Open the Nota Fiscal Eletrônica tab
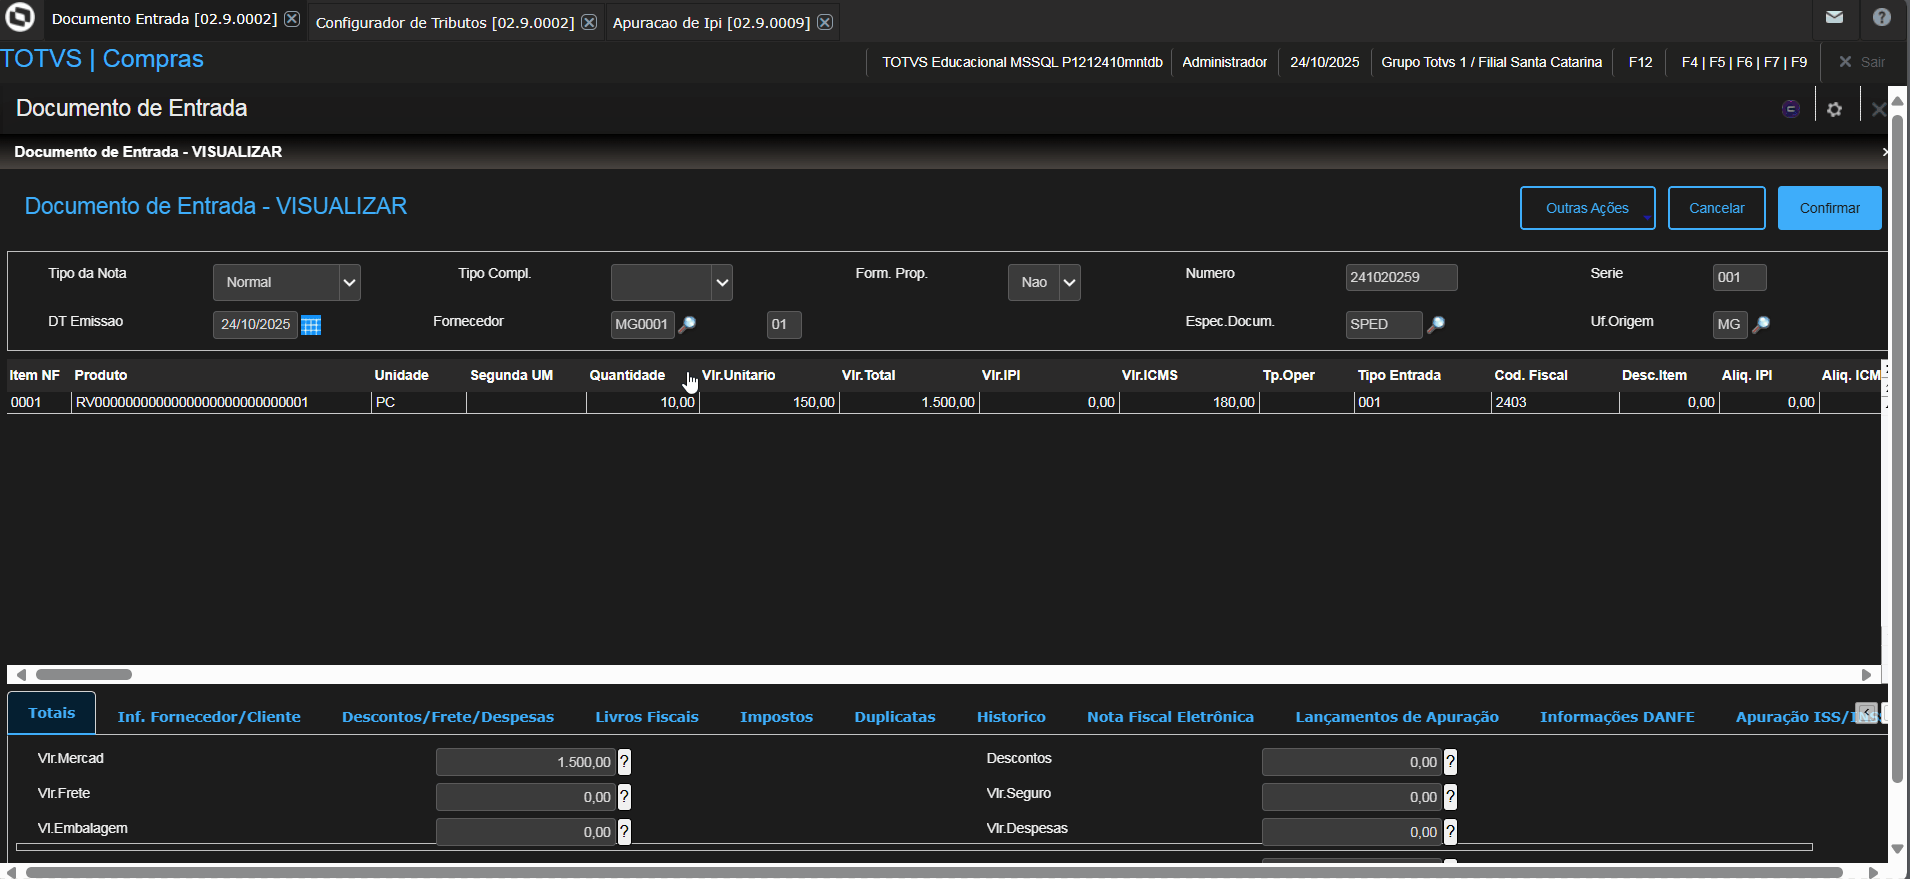Image resolution: width=1910 pixels, height=879 pixels. click(1170, 717)
